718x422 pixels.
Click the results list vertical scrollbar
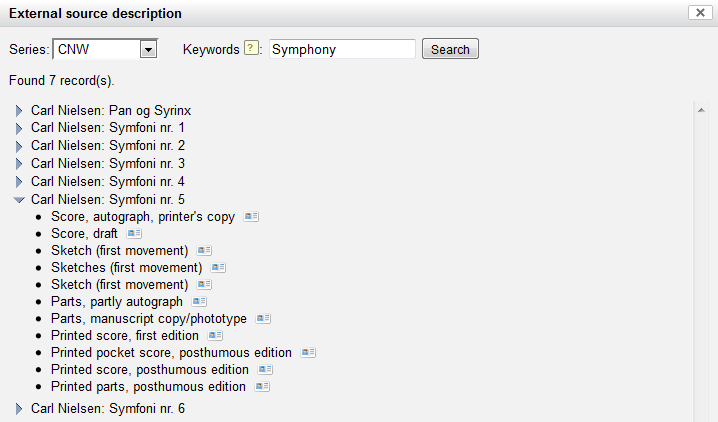click(x=701, y=260)
